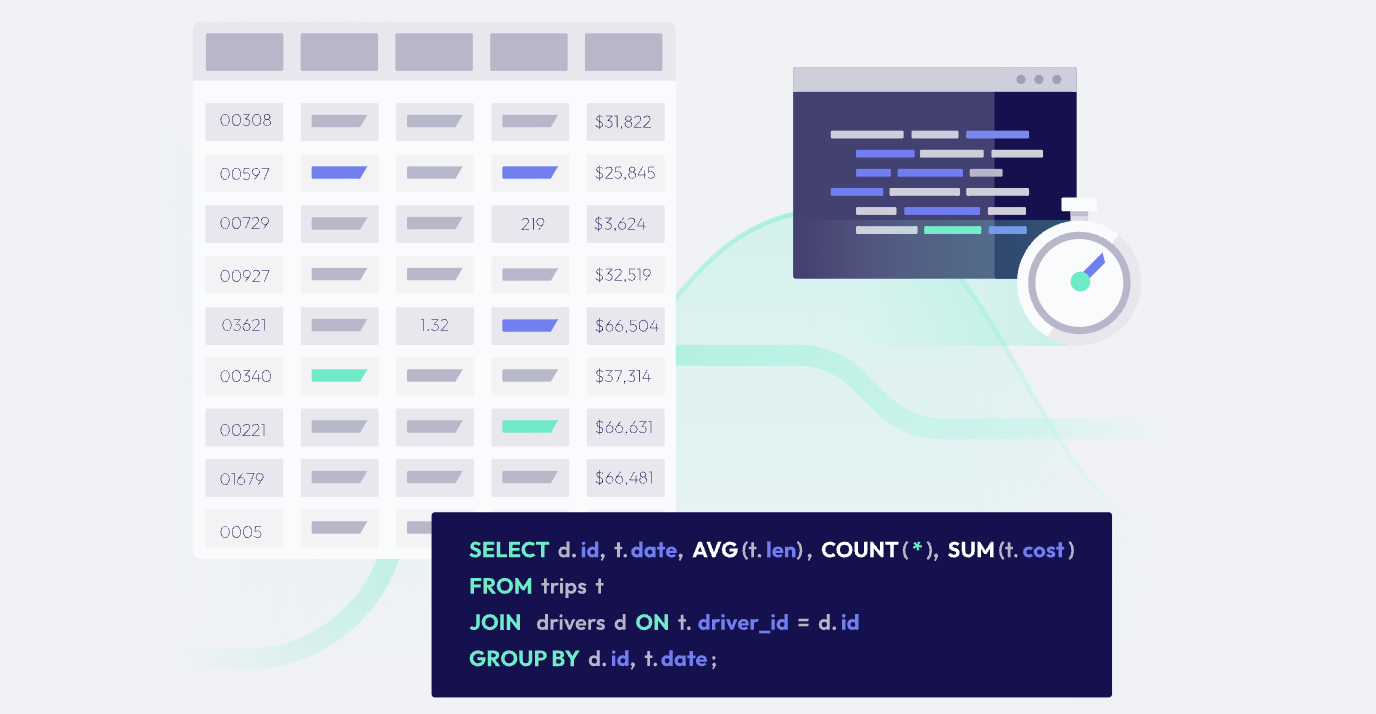
Task: Toggle the green bar in row 00340
Action: coord(339,375)
